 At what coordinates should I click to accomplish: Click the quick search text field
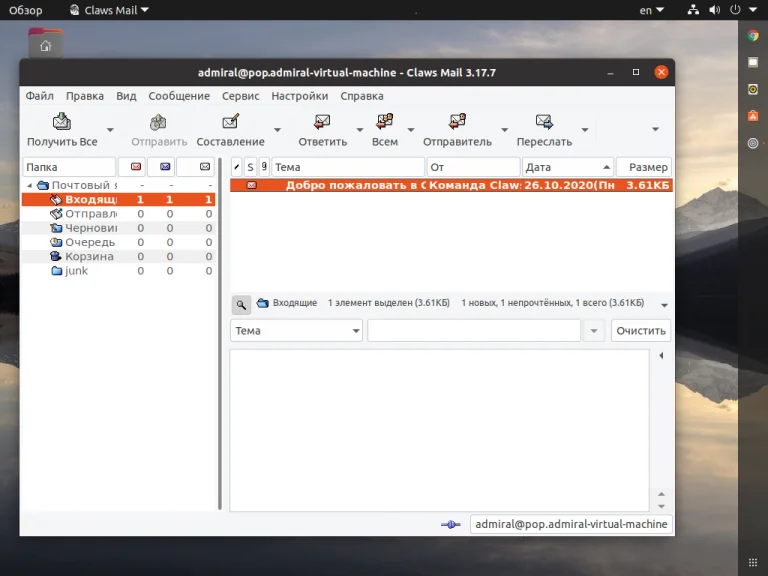click(x=474, y=331)
